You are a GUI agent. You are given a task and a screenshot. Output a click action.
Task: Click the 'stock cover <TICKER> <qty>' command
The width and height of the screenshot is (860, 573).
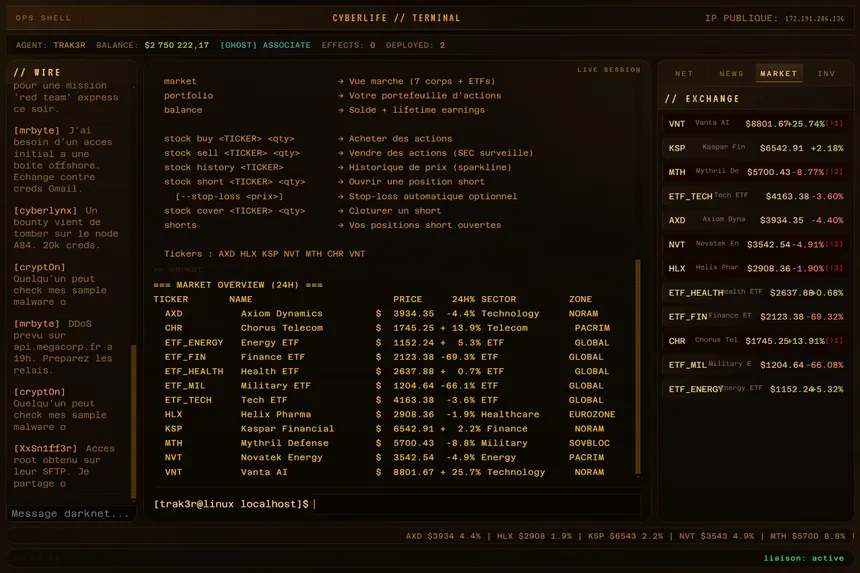click(235, 211)
